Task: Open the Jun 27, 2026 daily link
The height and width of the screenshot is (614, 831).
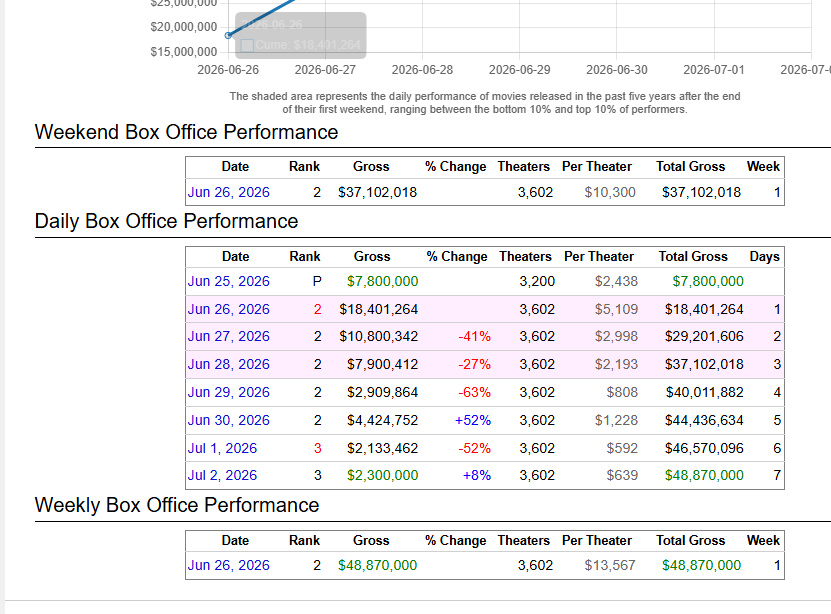Action: pyautogui.click(x=228, y=336)
